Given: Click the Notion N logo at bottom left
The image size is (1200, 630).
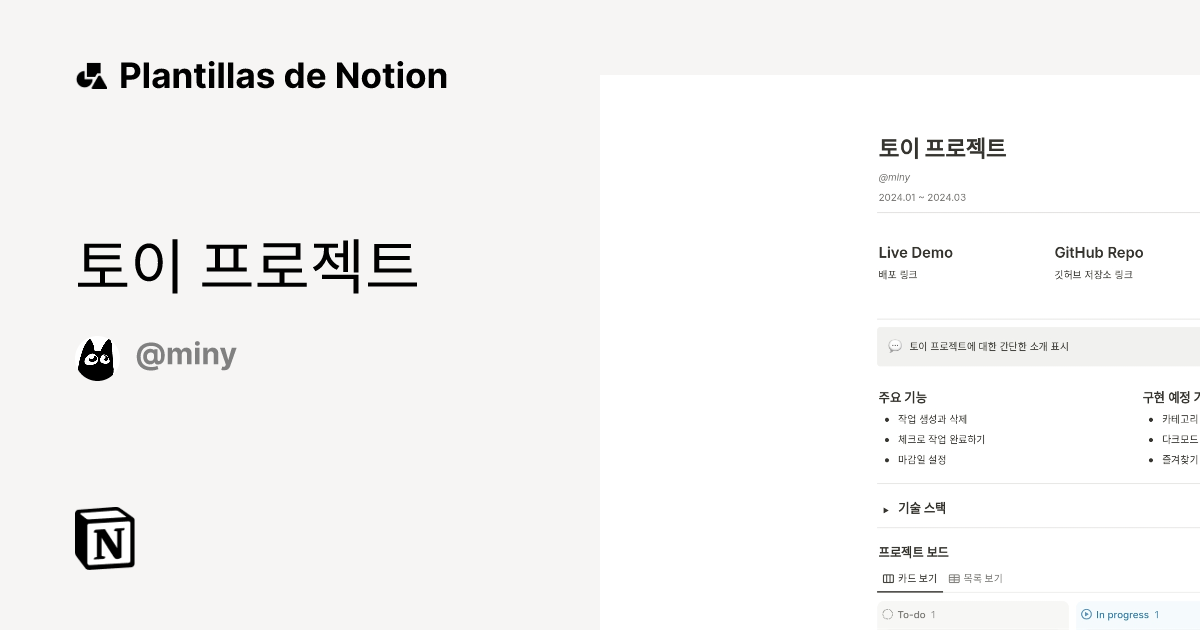Looking at the screenshot, I should tap(103, 539).
